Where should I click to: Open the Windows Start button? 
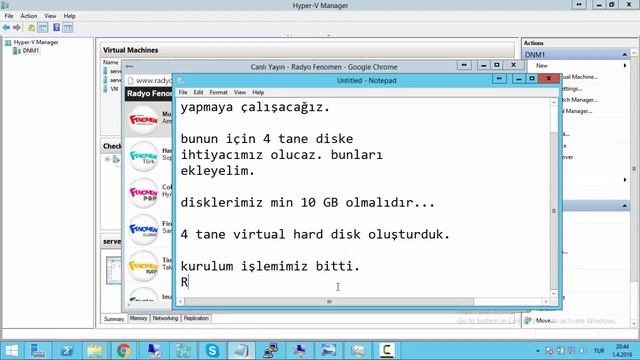click(11, 351)
